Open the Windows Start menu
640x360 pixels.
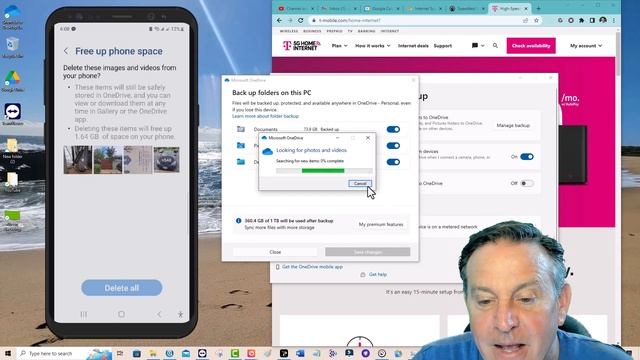pyautogui.click(x=8, y=353)
